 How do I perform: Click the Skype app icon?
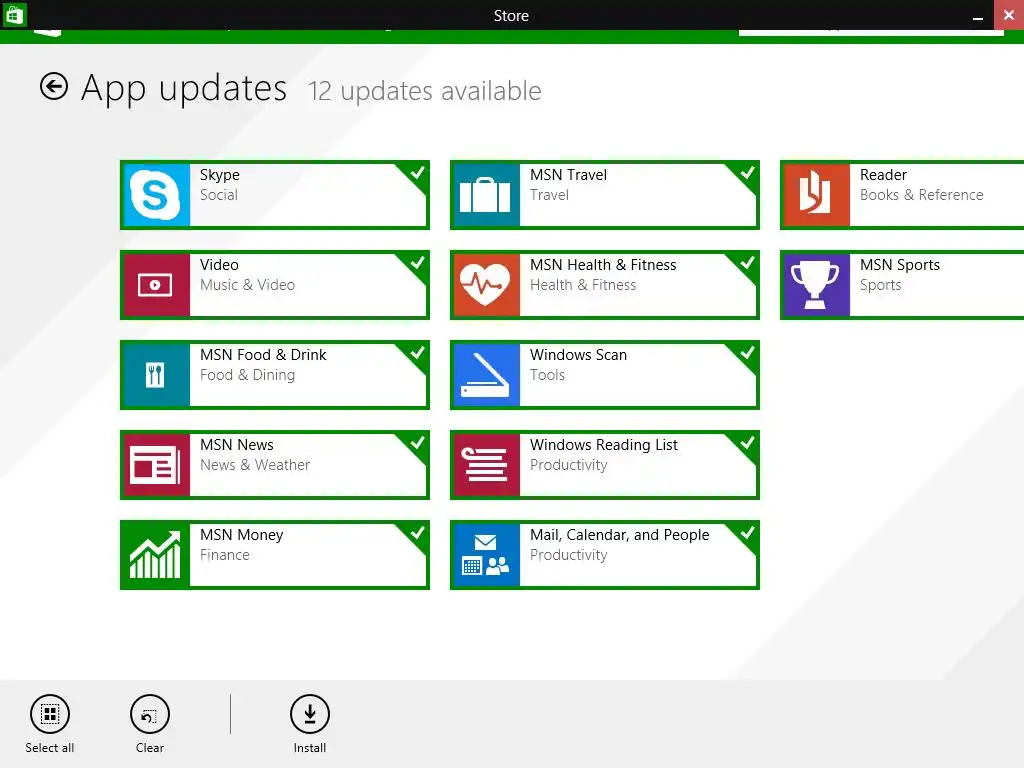pos(155,195)
